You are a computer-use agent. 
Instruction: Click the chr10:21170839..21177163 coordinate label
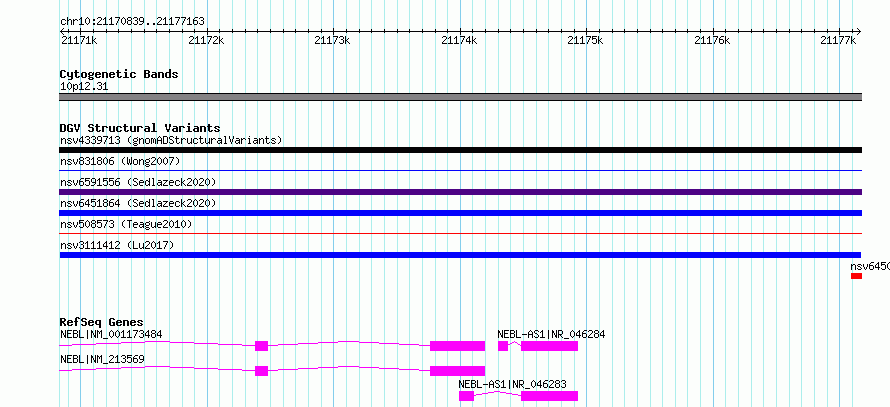(x=132, y=22)
